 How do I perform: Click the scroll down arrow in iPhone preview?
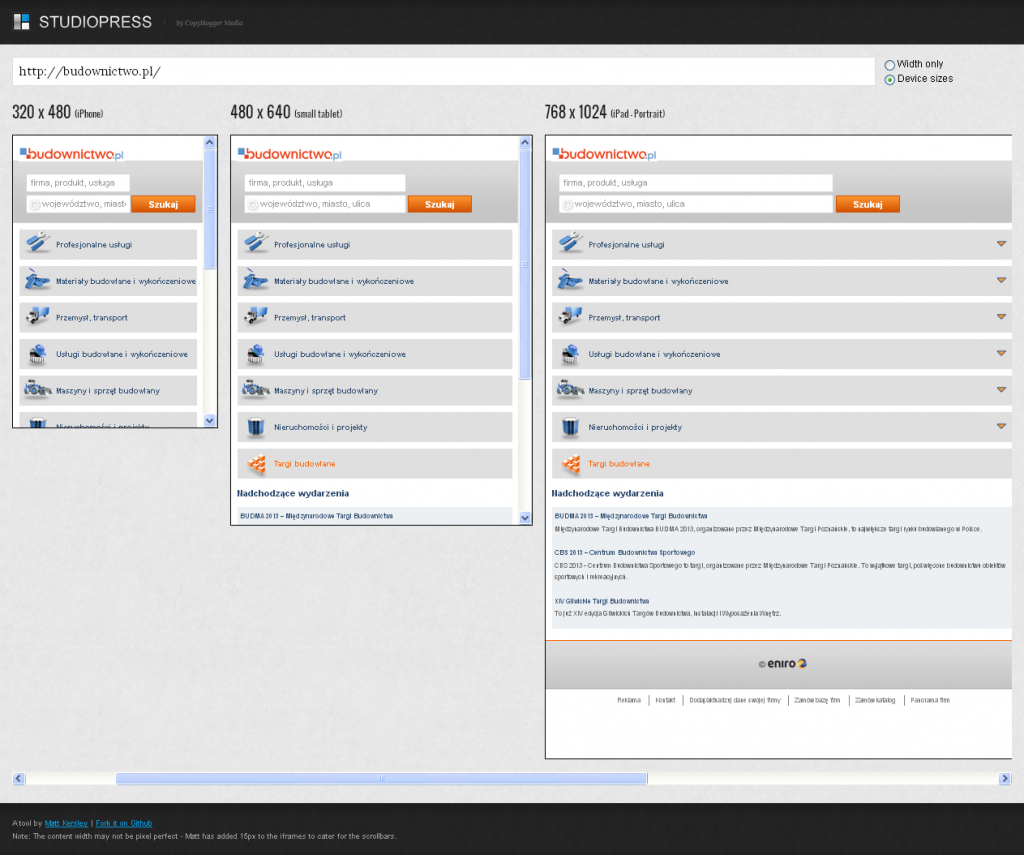(210, 421)
